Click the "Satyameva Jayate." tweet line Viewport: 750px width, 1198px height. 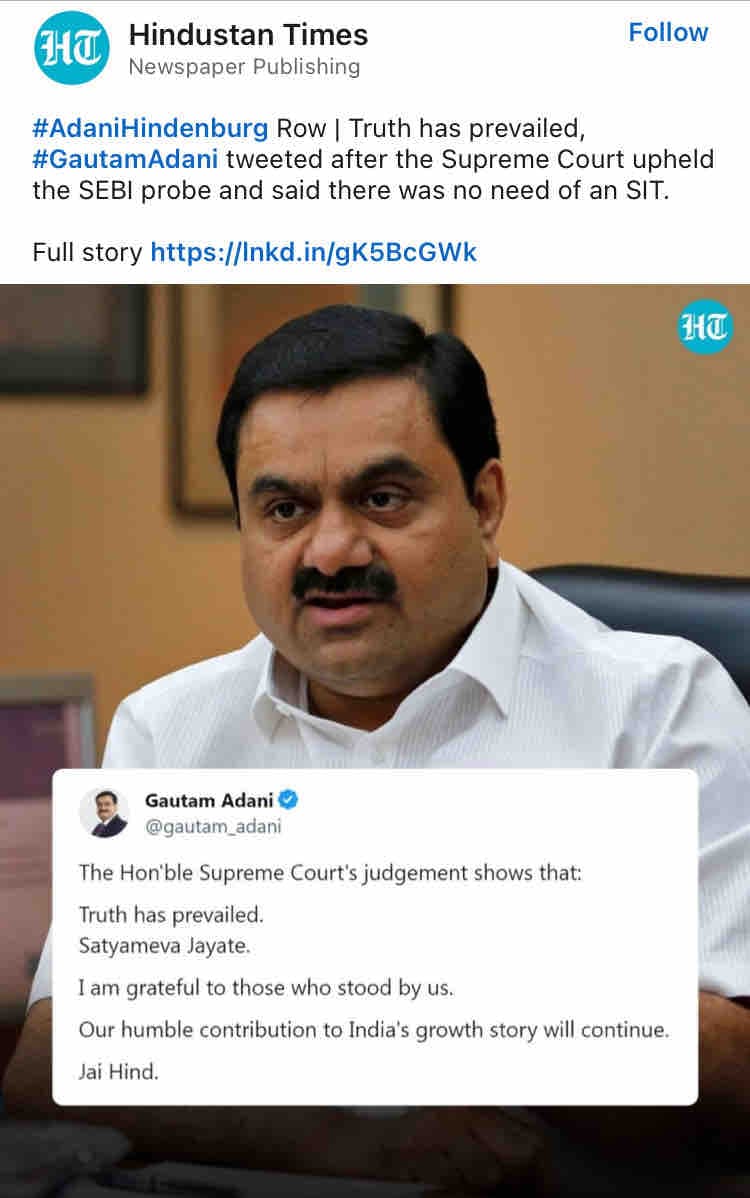164,946
